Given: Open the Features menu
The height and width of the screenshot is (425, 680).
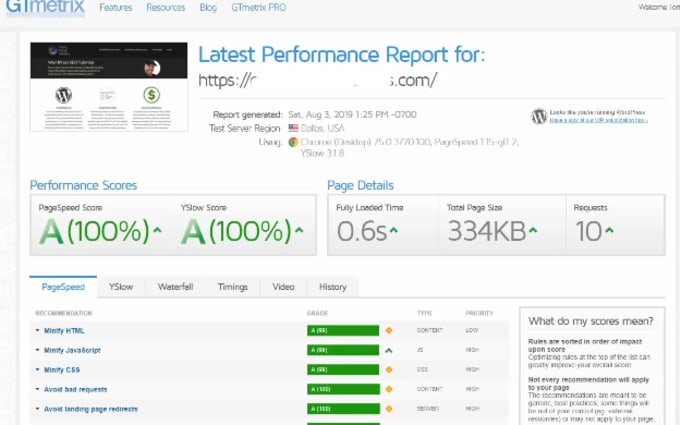Looking at the screenshot, I should coord(116,7).
